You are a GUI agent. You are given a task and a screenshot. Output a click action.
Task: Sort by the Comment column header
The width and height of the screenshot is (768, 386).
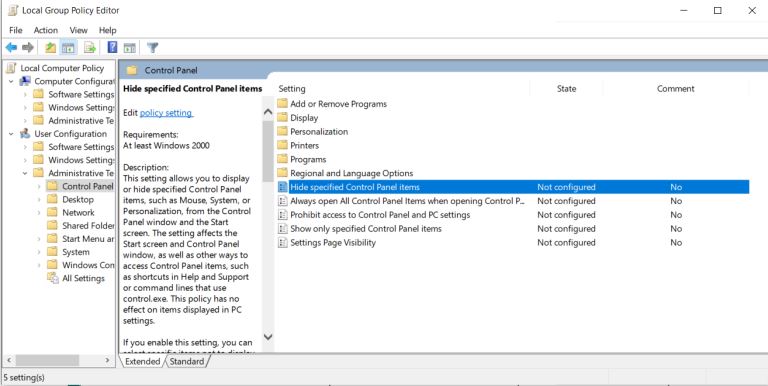[x=675, y=89]
